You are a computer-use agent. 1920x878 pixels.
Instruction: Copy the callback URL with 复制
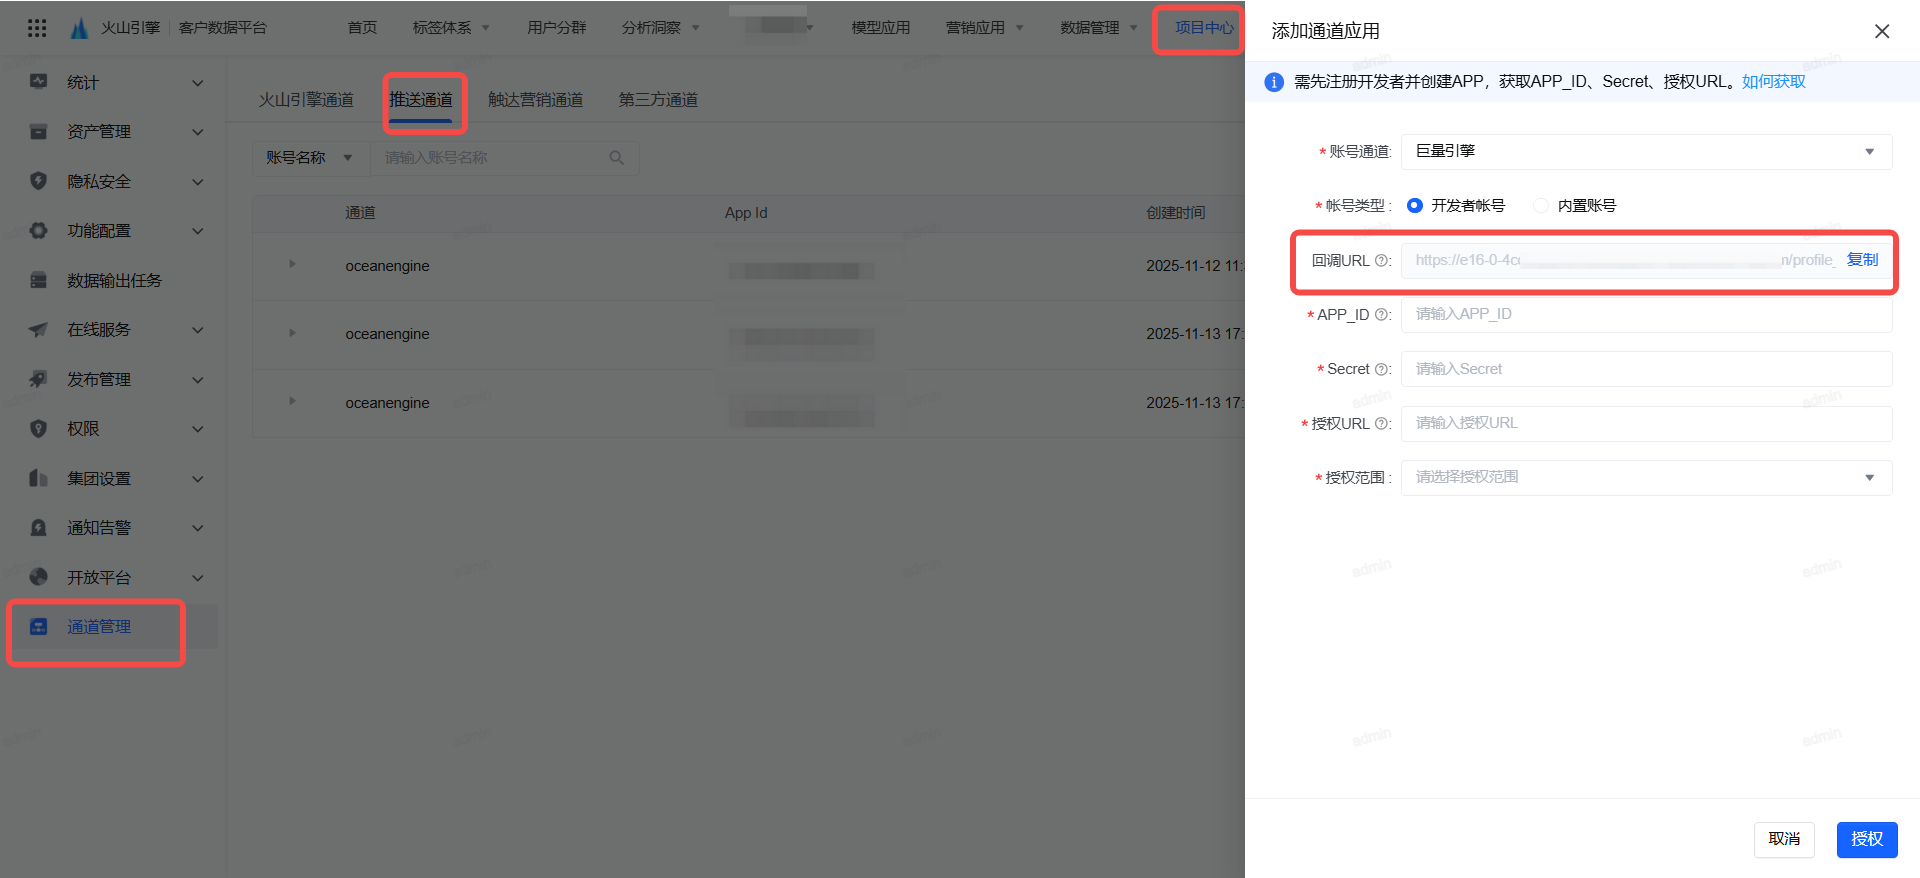click(1862, 260)
